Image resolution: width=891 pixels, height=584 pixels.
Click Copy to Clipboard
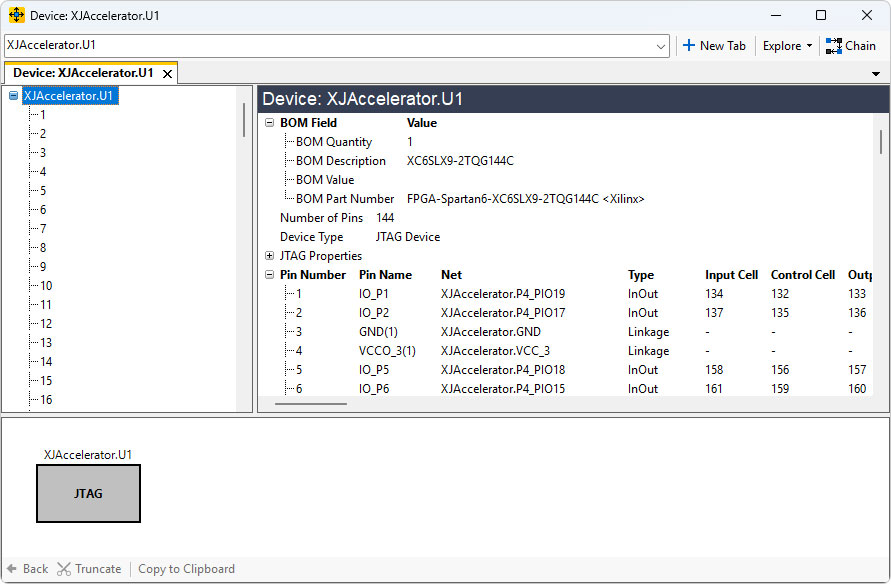(186, 569)
